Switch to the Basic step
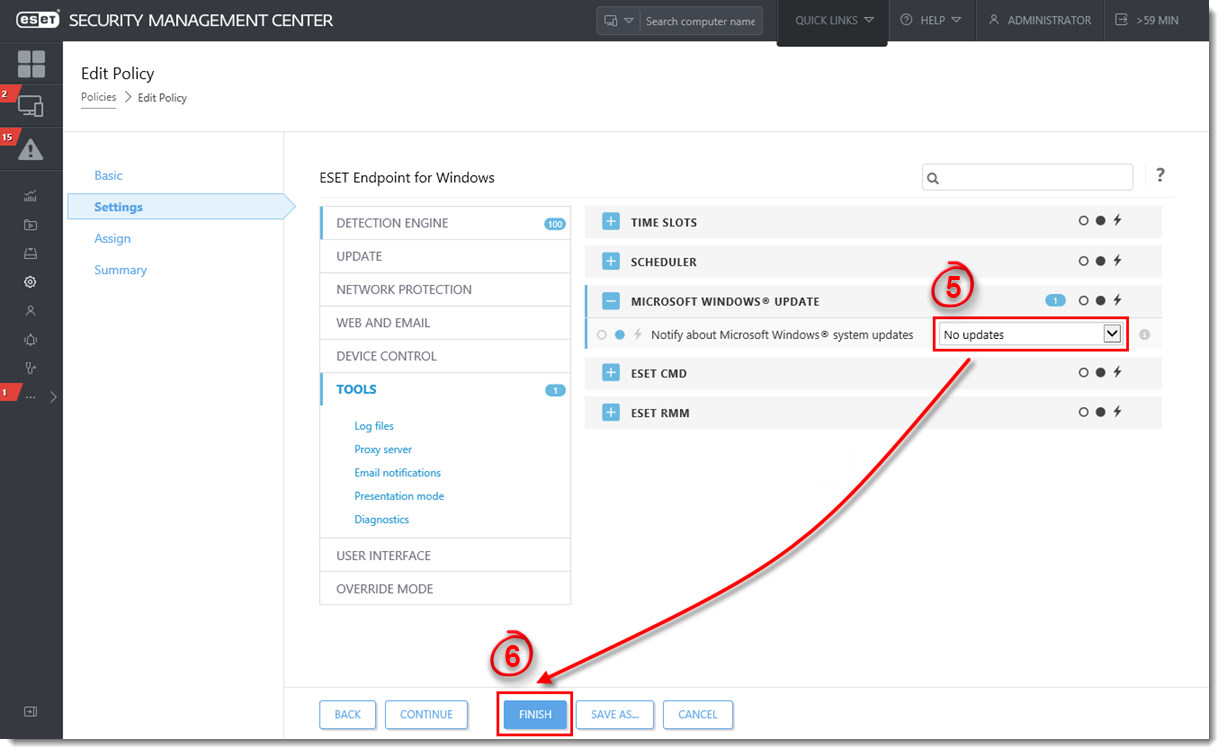This screenshot has width=1224, height=754. click(108, 175)
